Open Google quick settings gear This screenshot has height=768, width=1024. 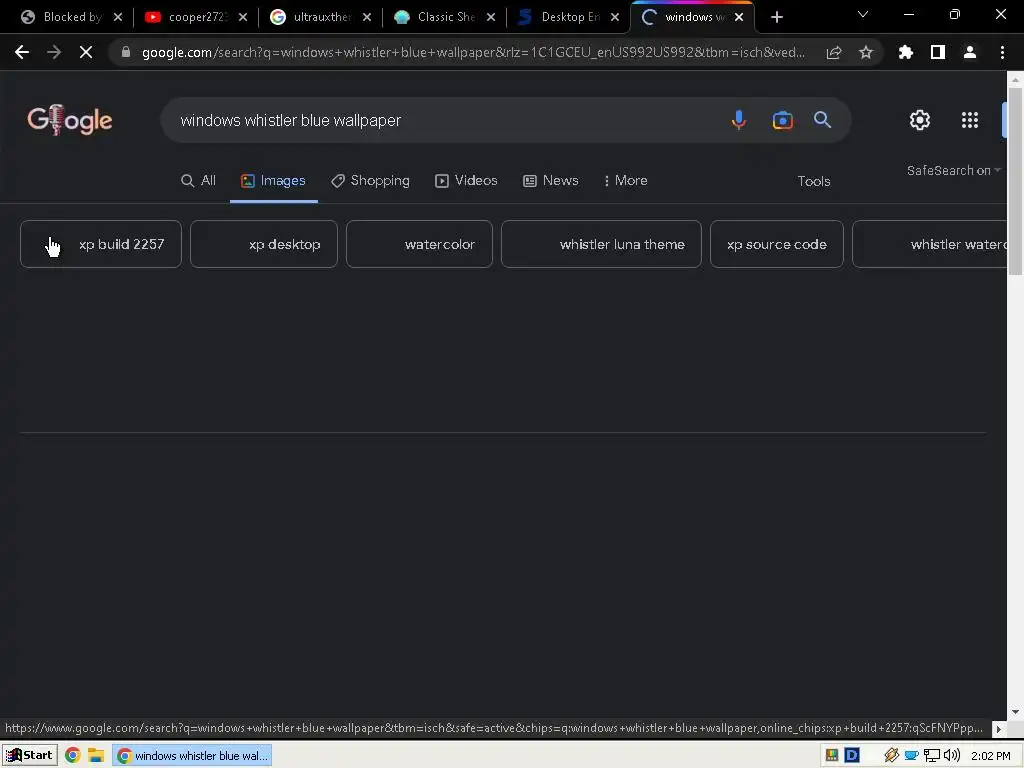click(920, 120)
